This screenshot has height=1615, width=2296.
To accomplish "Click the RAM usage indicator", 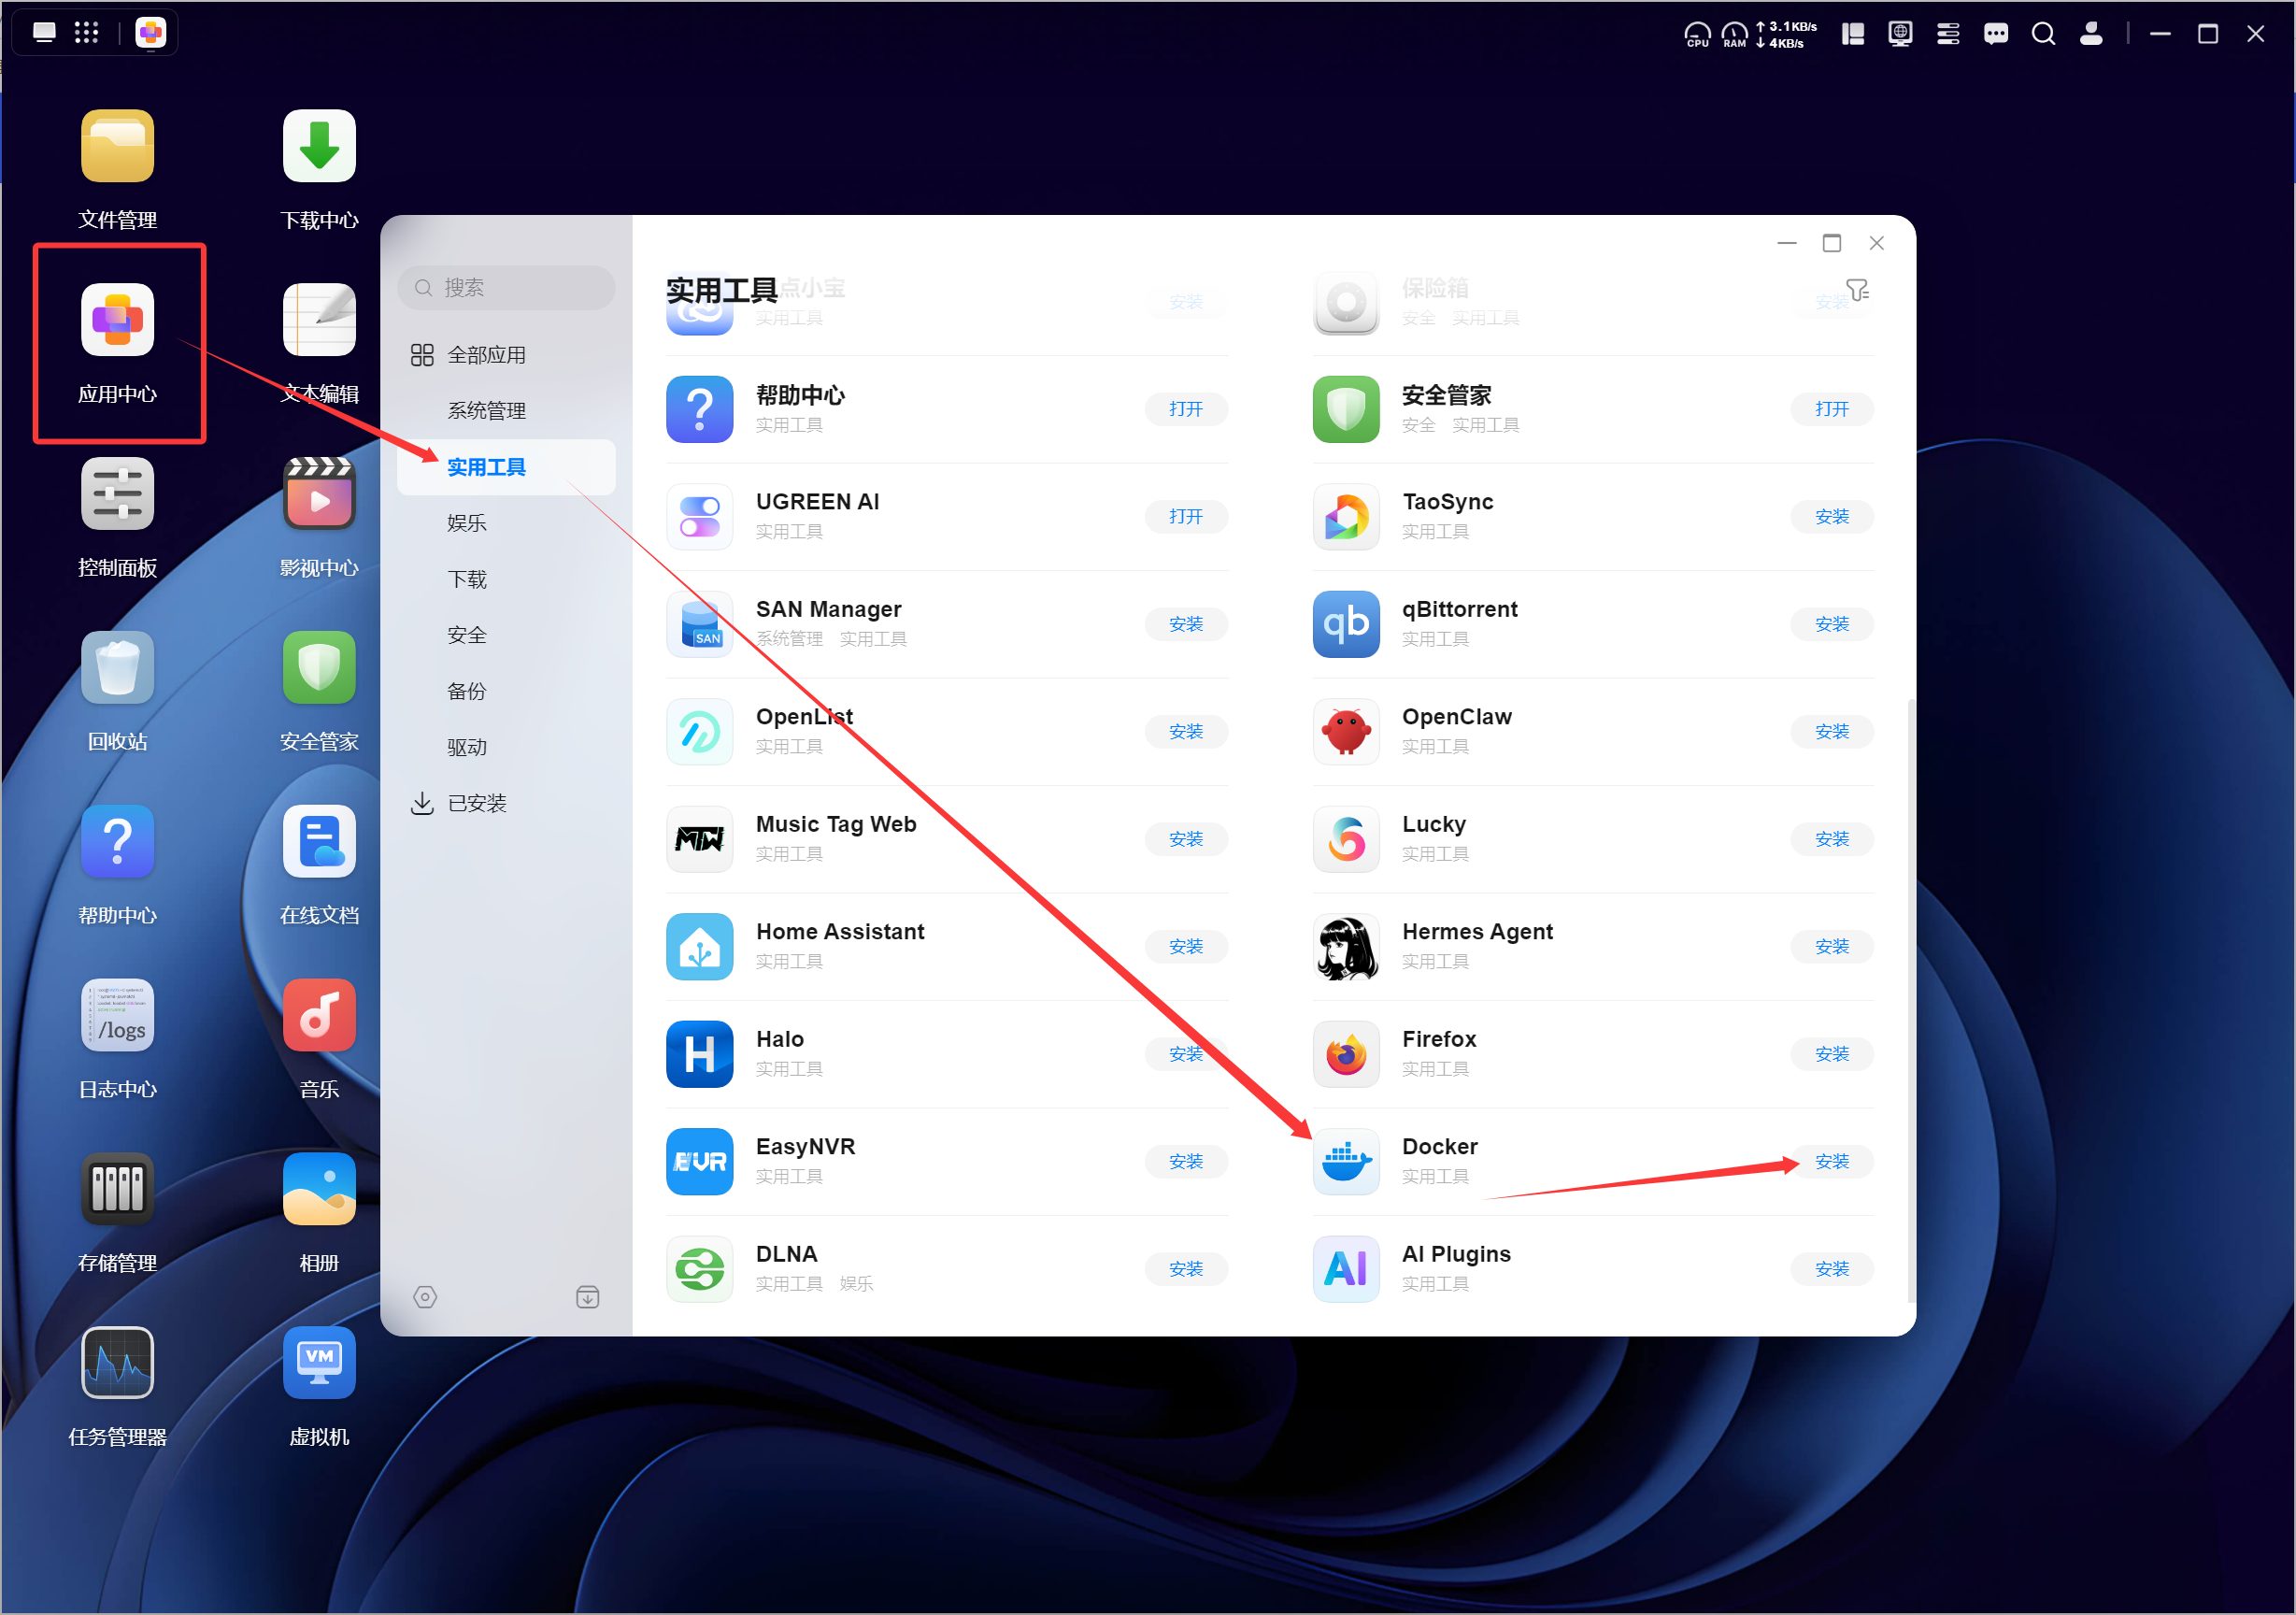I will 1734,35.
